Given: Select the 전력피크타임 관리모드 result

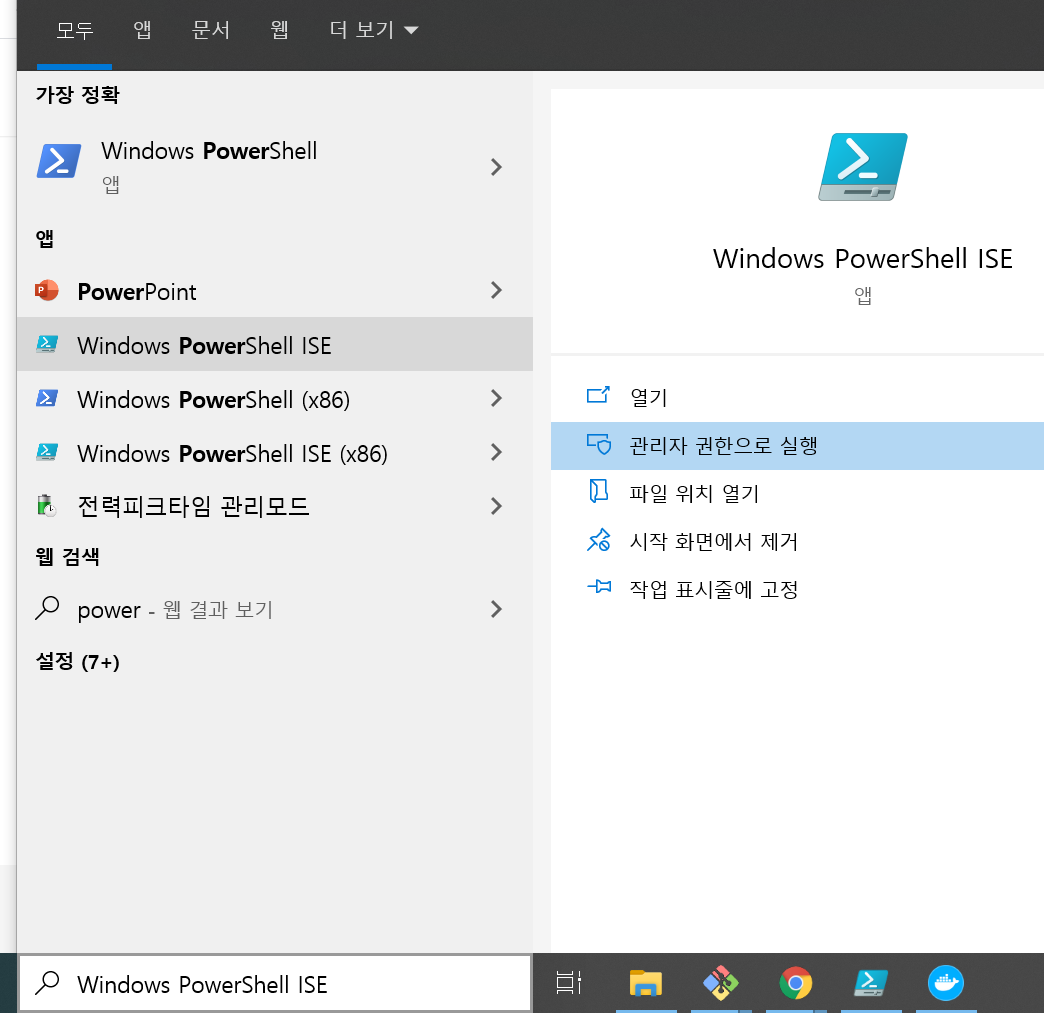Looking at the screenshot, I should pos(275,506).
